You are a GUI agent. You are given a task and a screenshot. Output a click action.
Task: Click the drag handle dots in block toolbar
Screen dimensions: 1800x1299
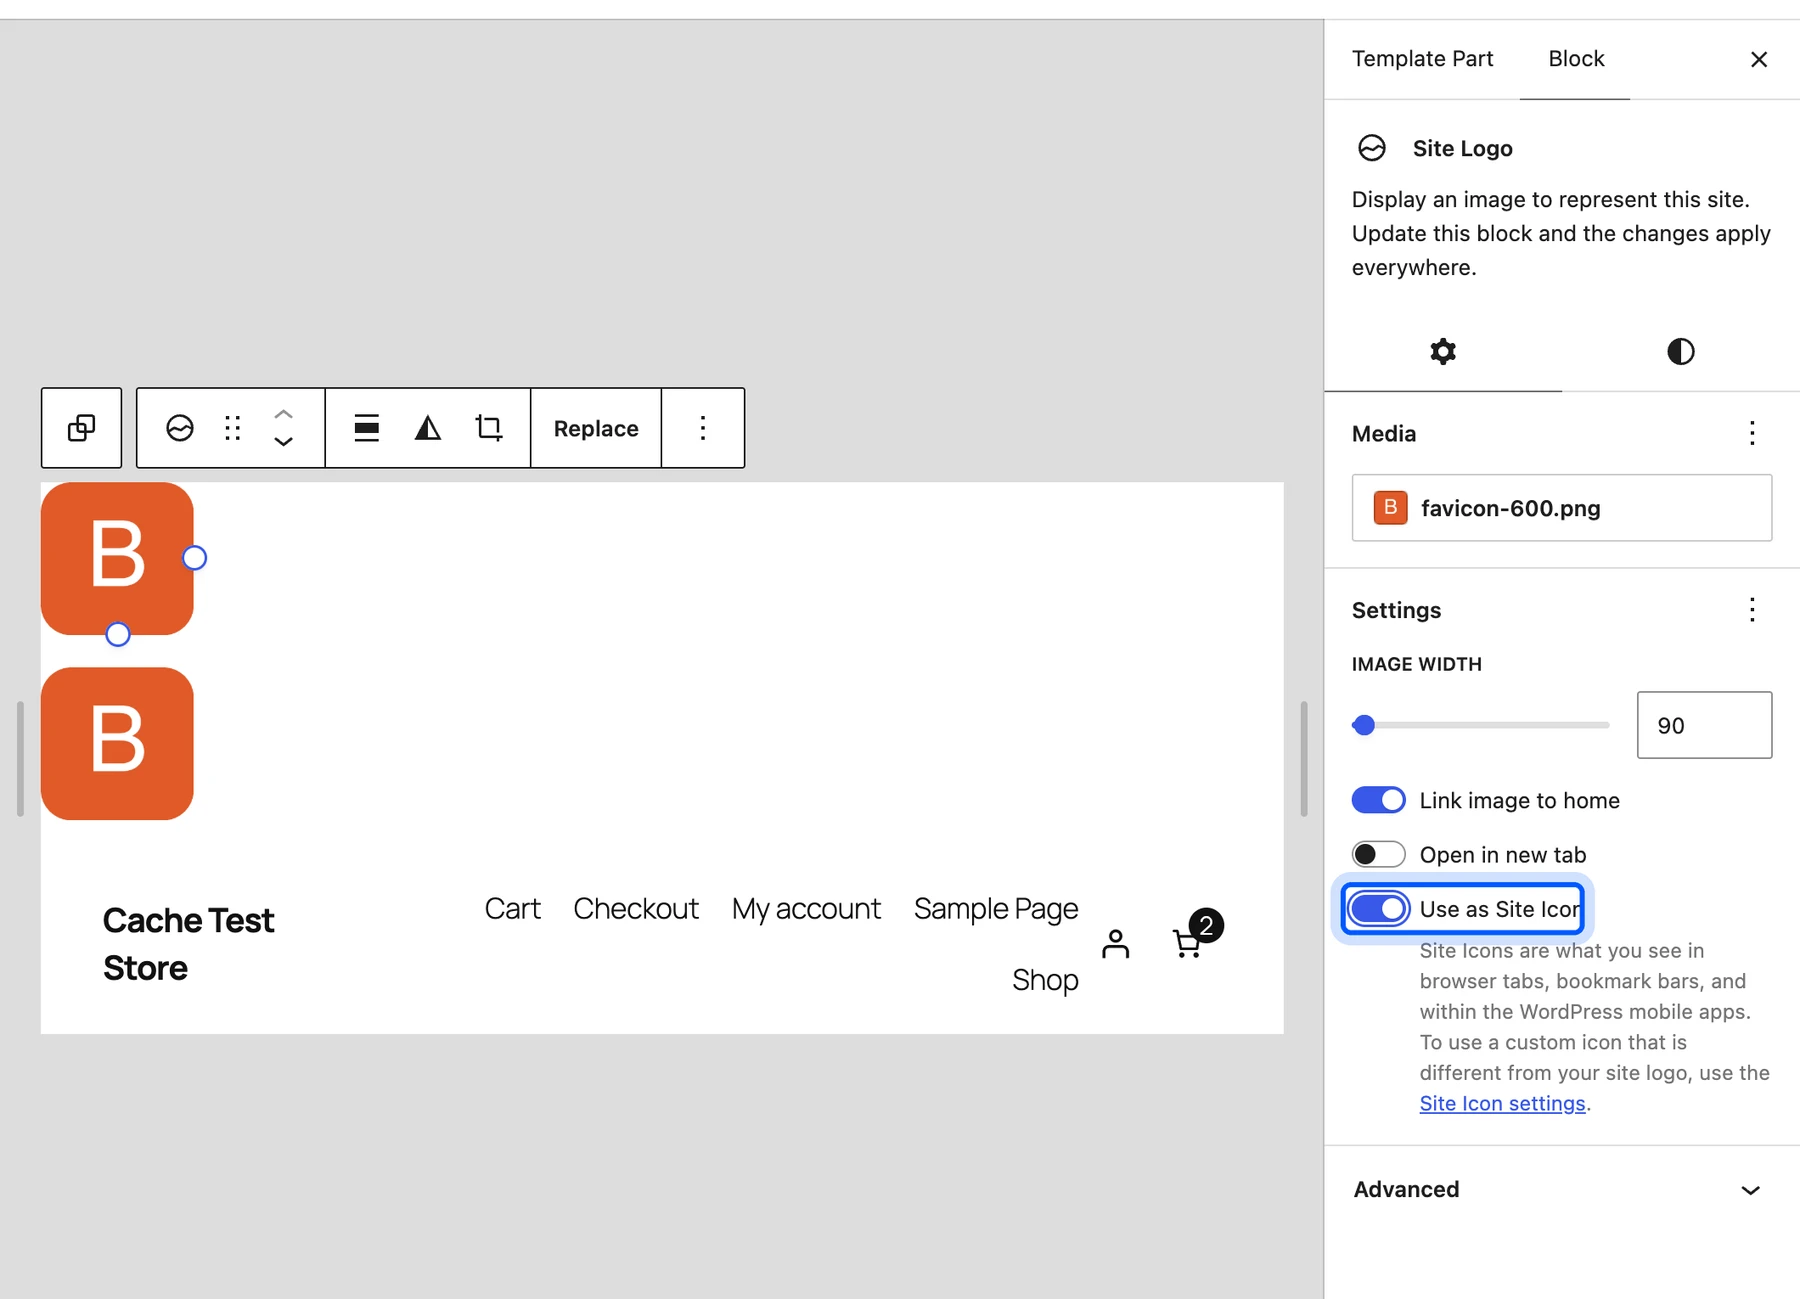tap(233, 428)
